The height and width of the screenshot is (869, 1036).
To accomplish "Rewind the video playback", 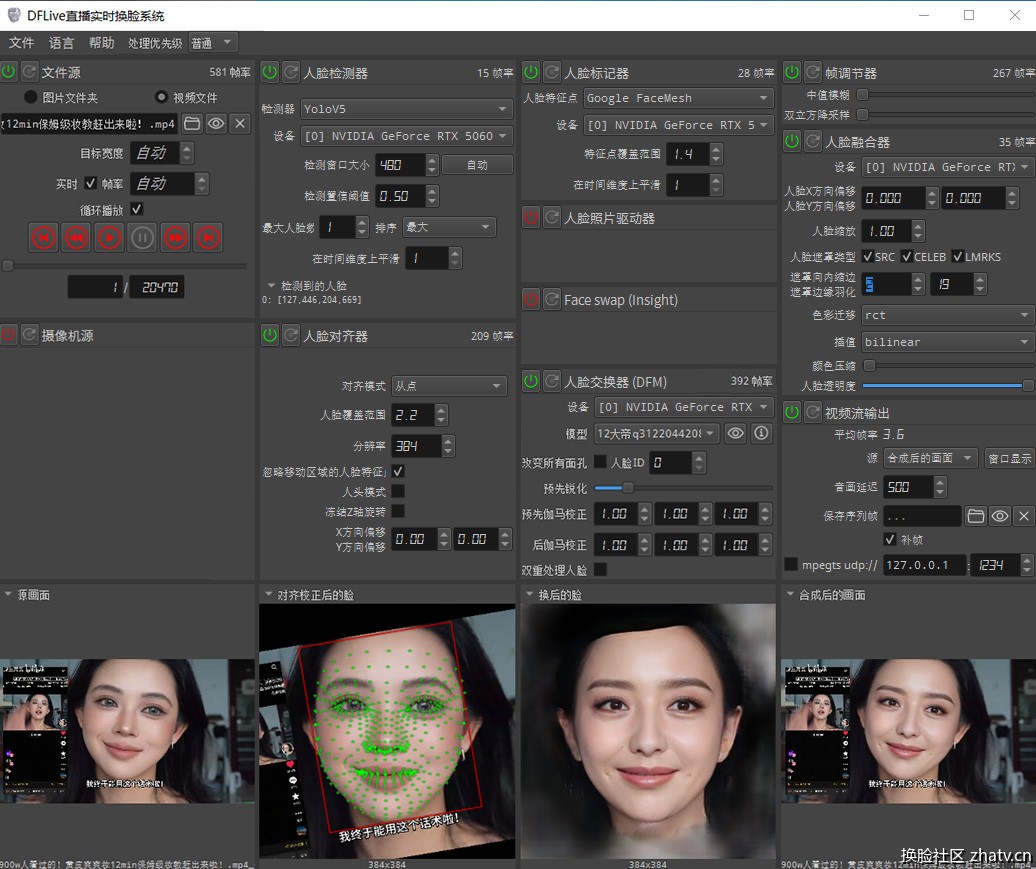I will pos(77,237).
